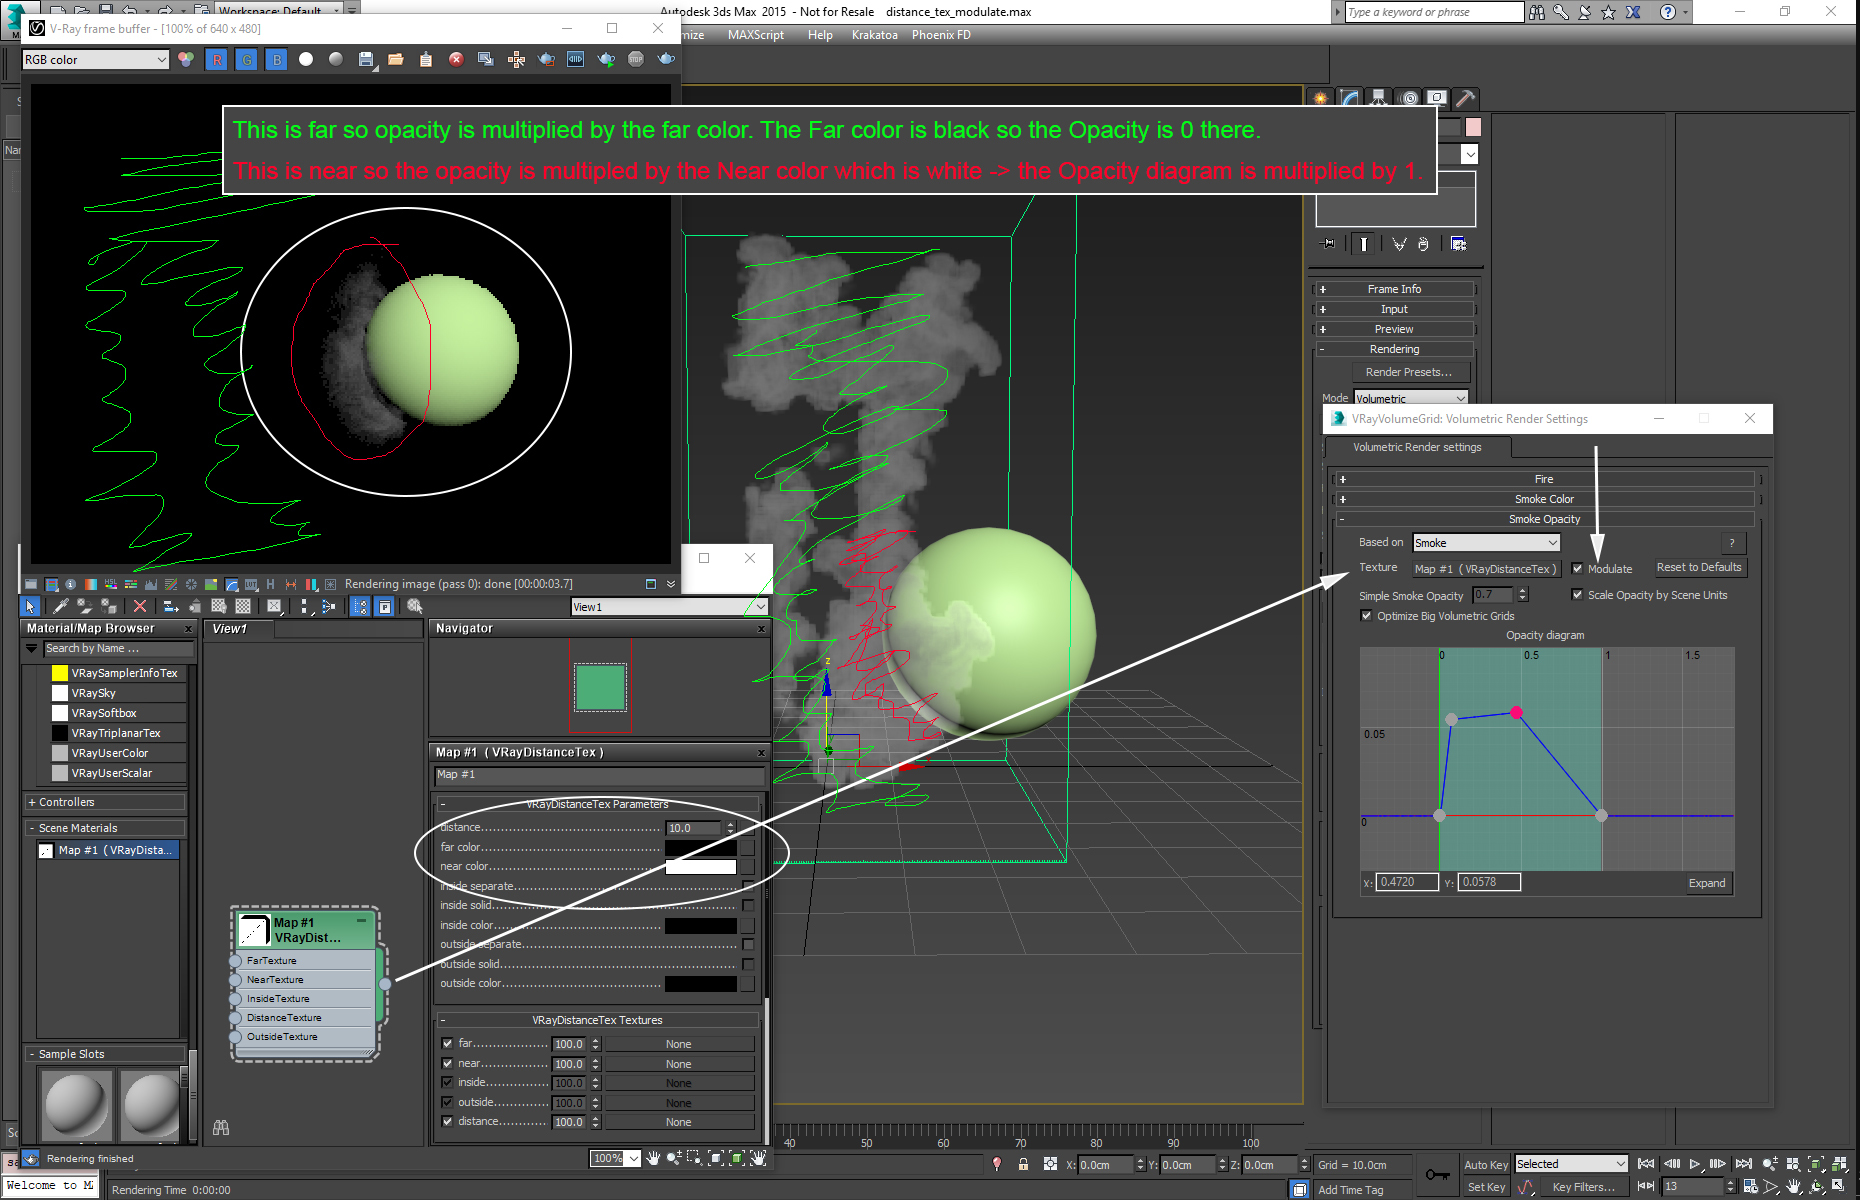The width and height of the screenshot is (1860, 1200).
Task: Toggle the outside texture enable checkbox
Action: pyautogui.click(x=447, y=1102)
